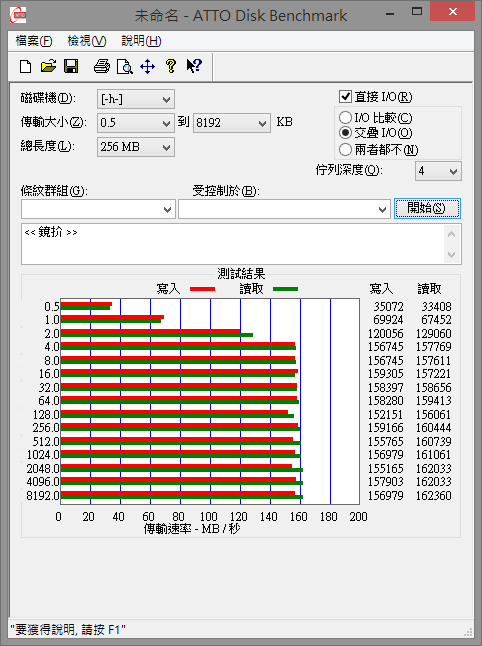Click the resize grip at window corner
The height and width of the screenshot is (646, 482).
click(468, 632)
